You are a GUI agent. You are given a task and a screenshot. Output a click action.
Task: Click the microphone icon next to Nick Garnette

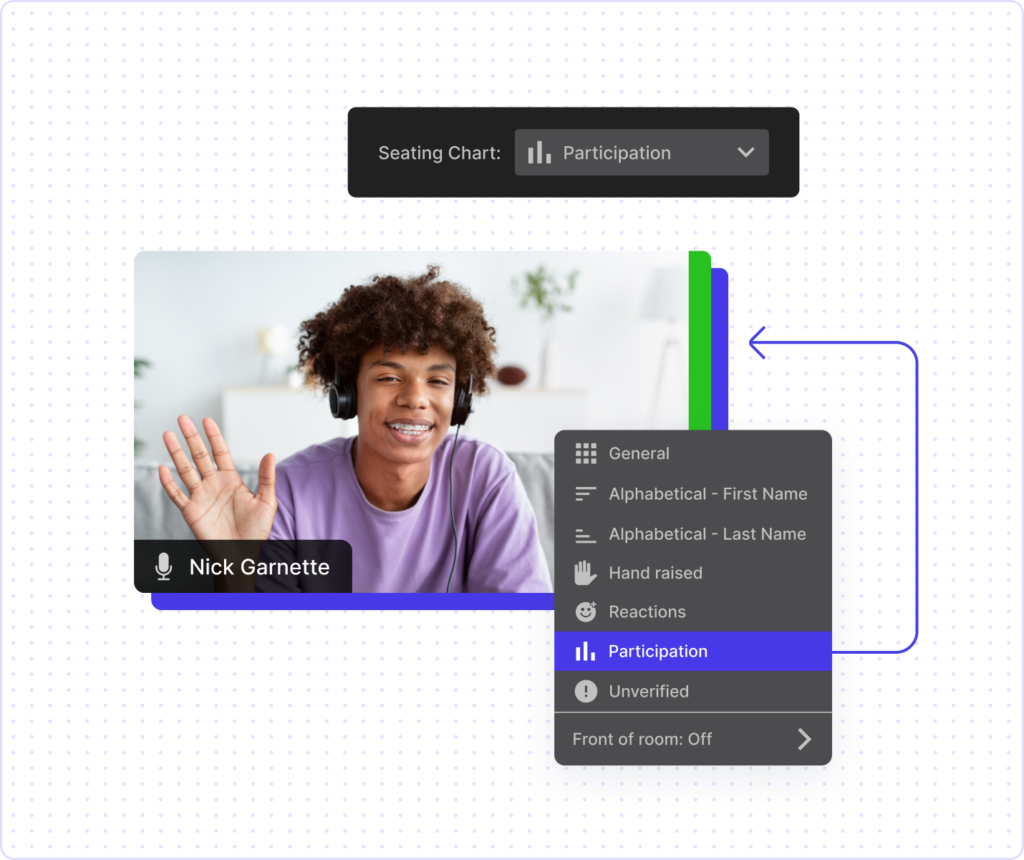[x=163, y=567]
